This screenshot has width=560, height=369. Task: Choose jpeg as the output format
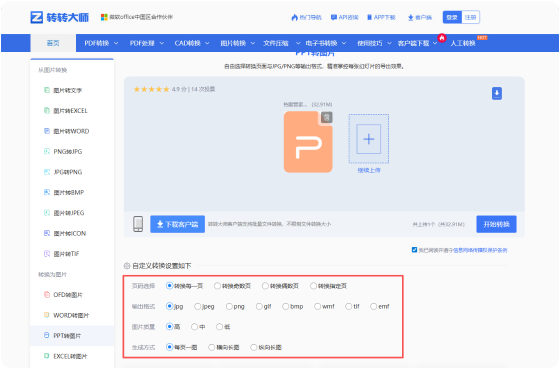click(198, 306)
